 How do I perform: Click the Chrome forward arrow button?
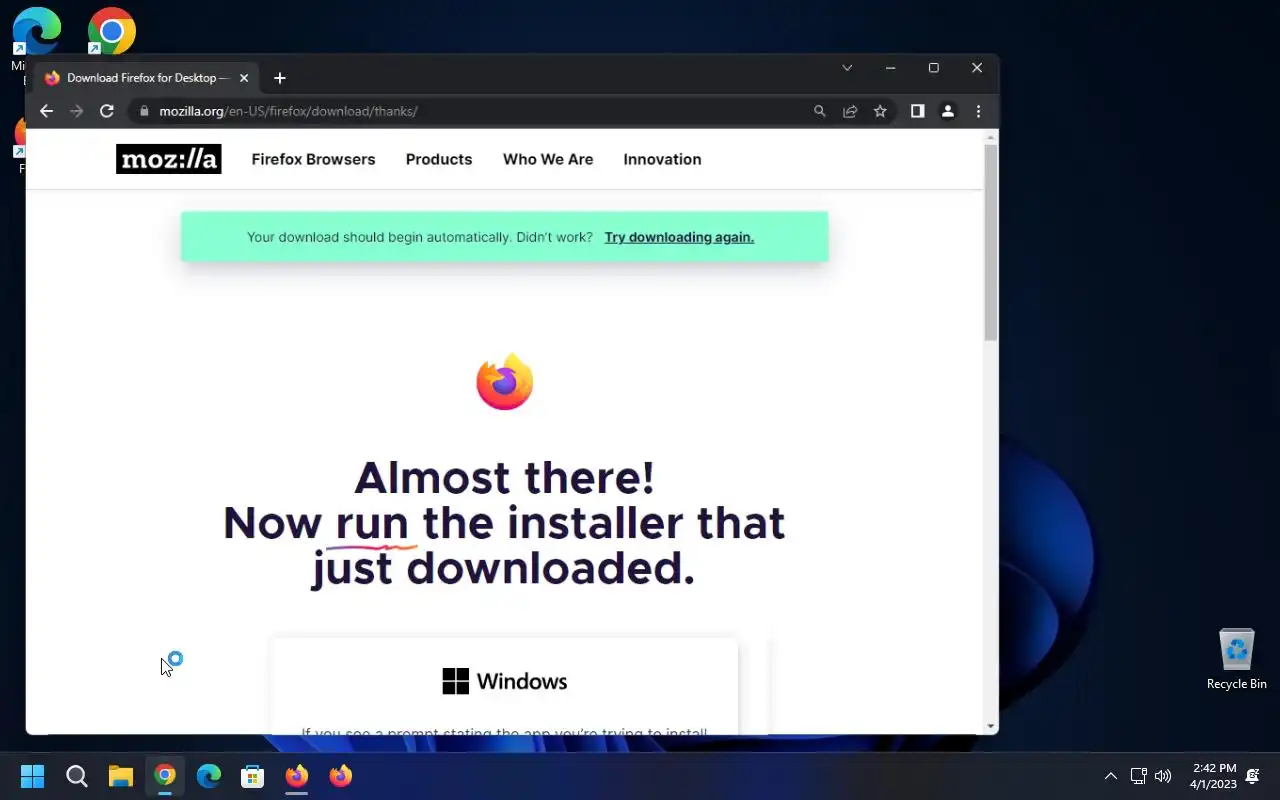click(x=76, y=111)
